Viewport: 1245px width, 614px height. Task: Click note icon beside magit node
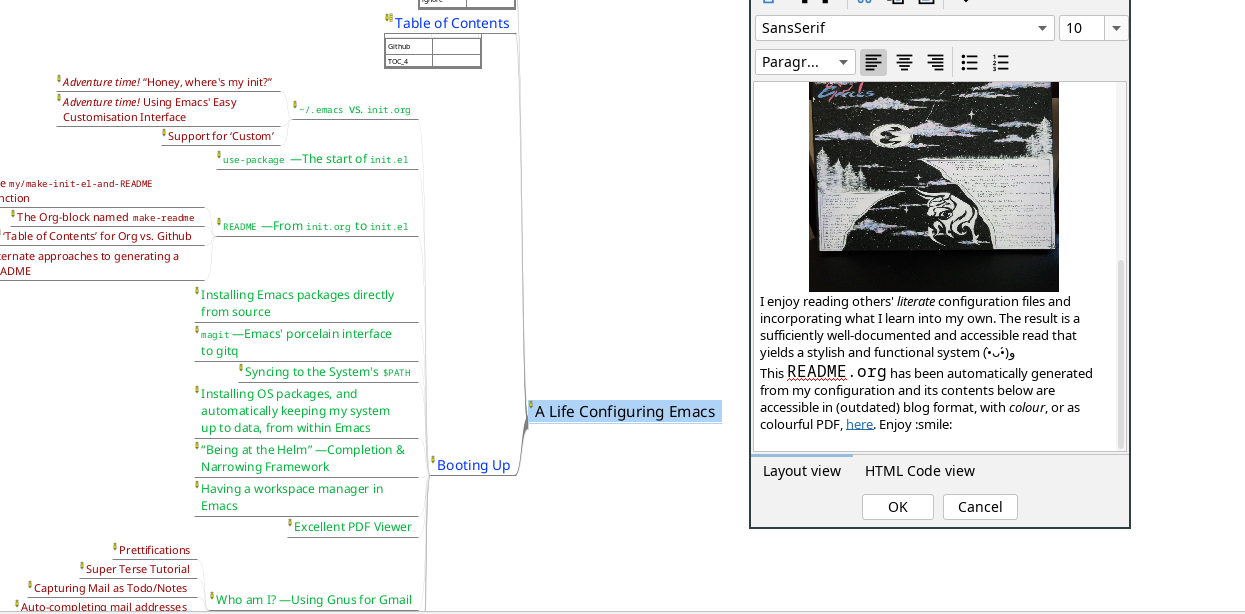pos(197,330)
